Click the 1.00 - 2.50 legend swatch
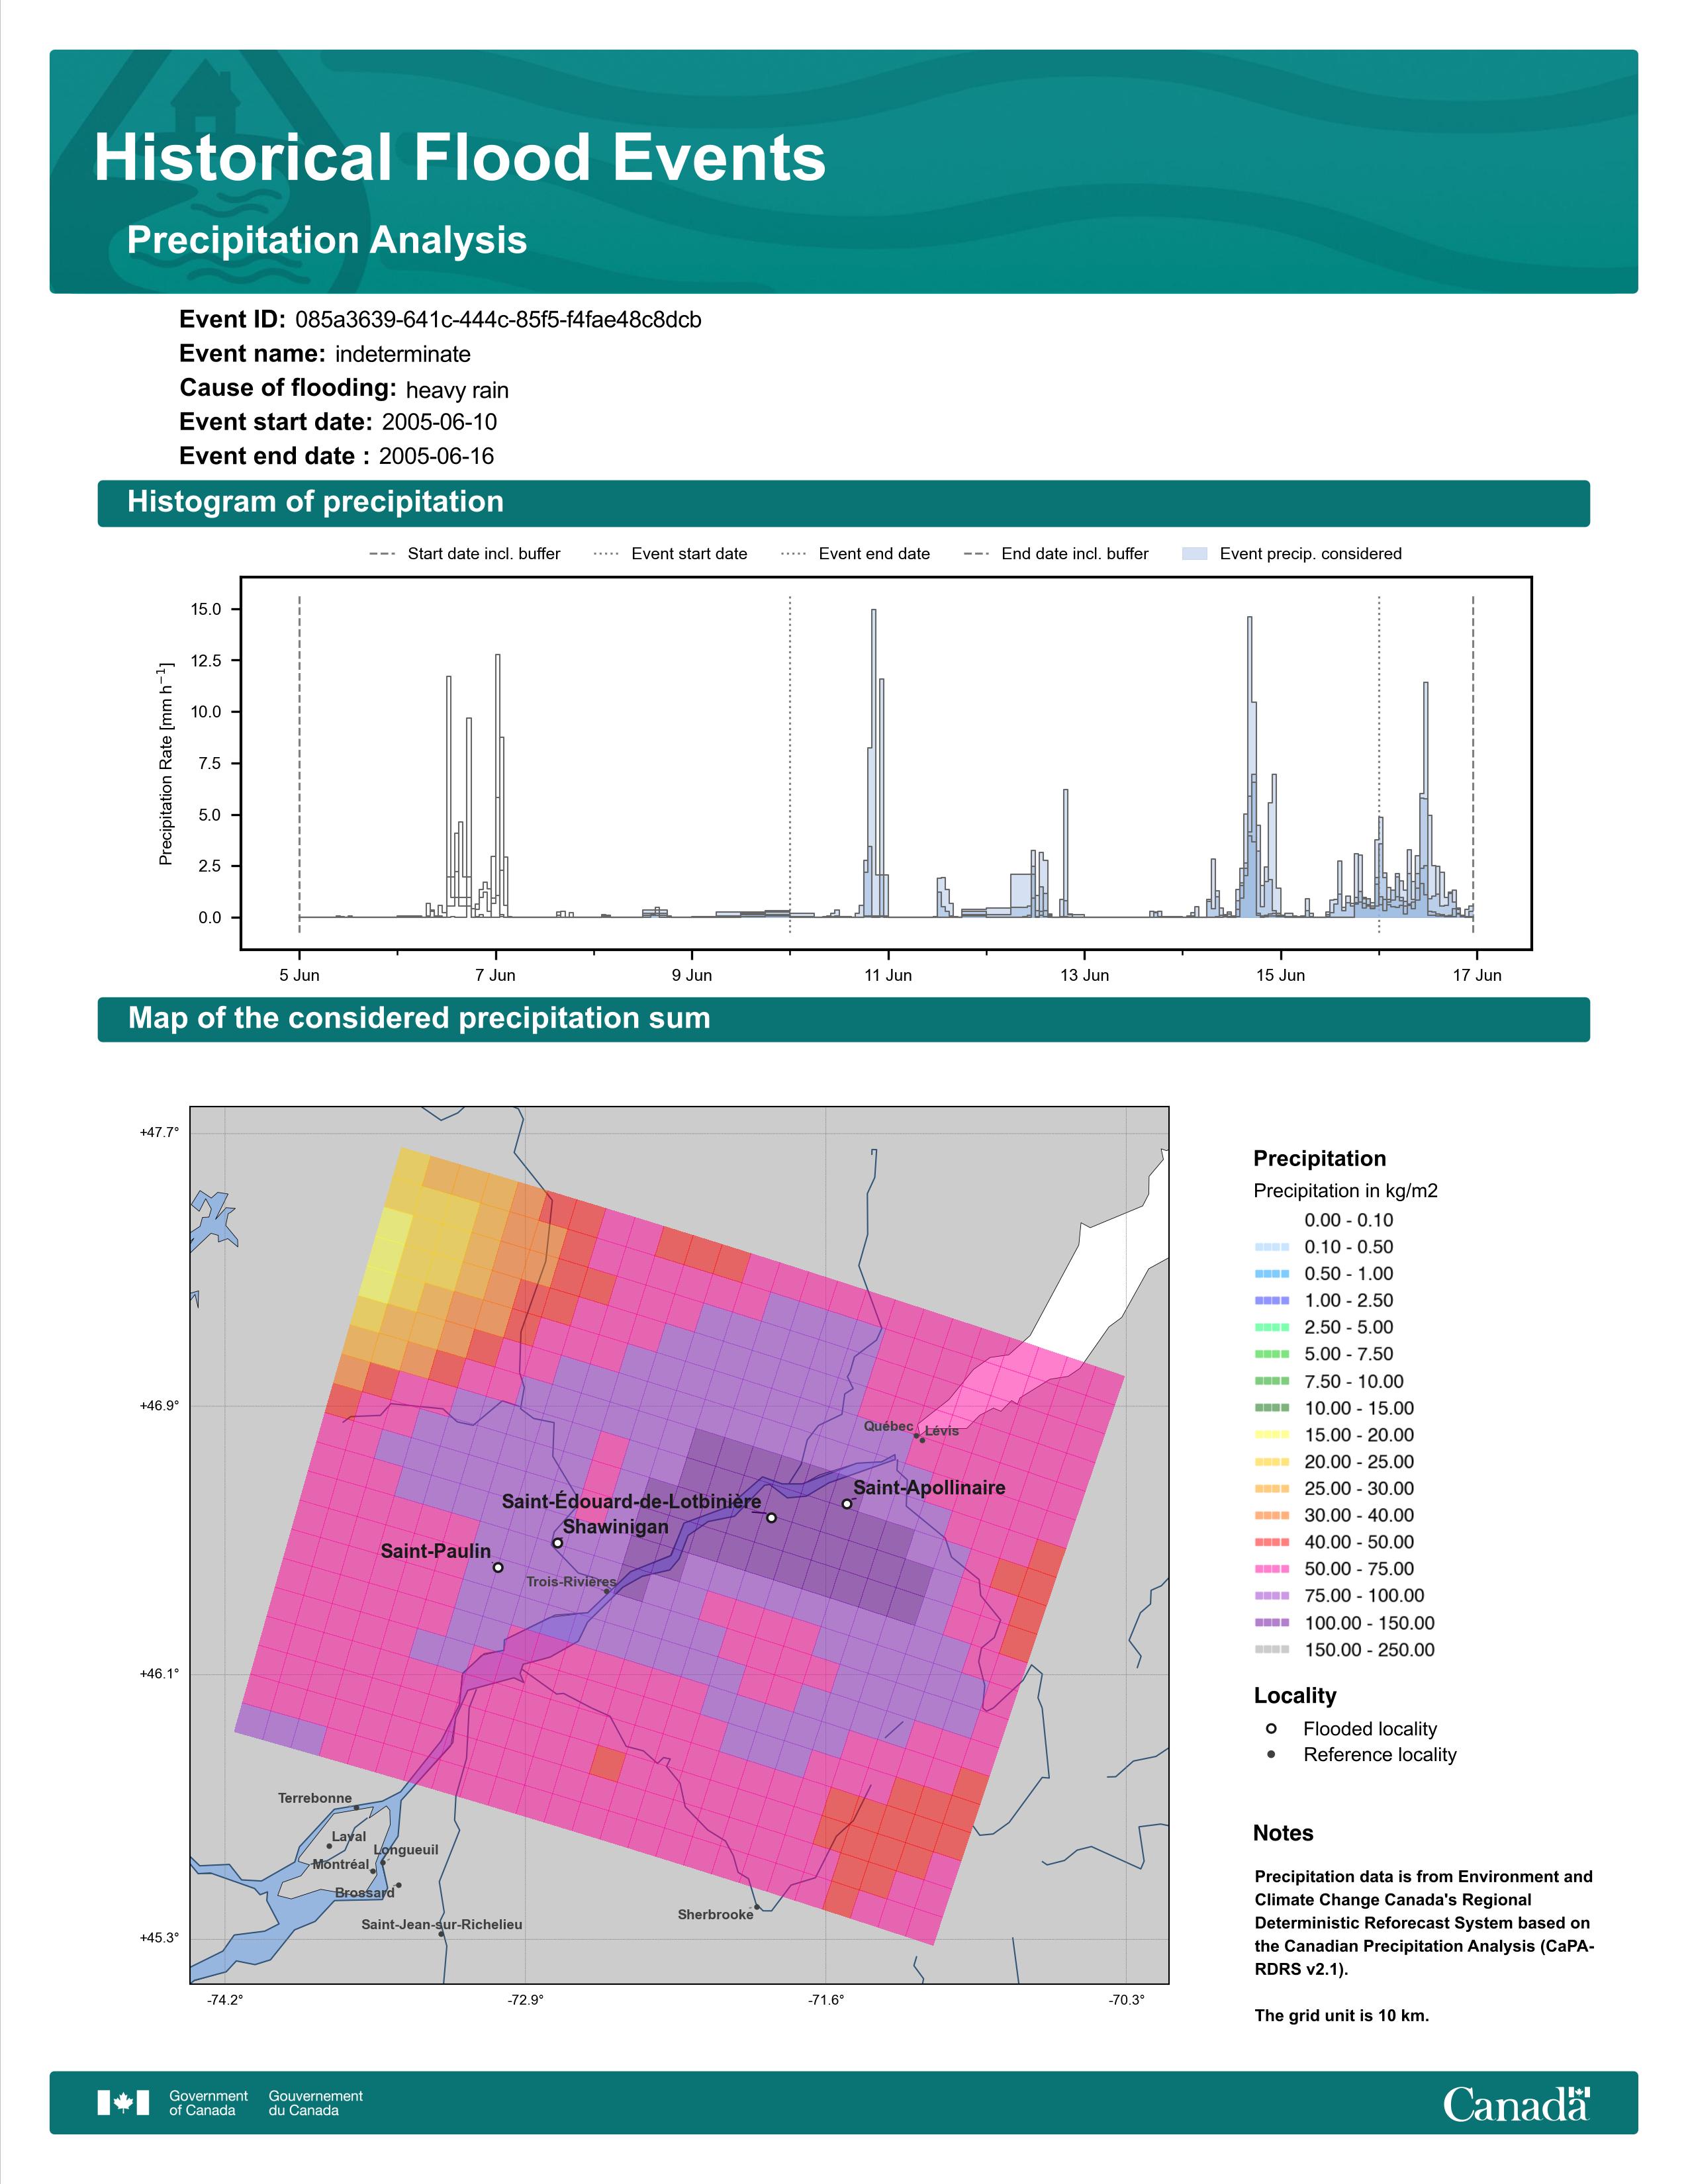1688x2184 pixels. point(1271,1301)
